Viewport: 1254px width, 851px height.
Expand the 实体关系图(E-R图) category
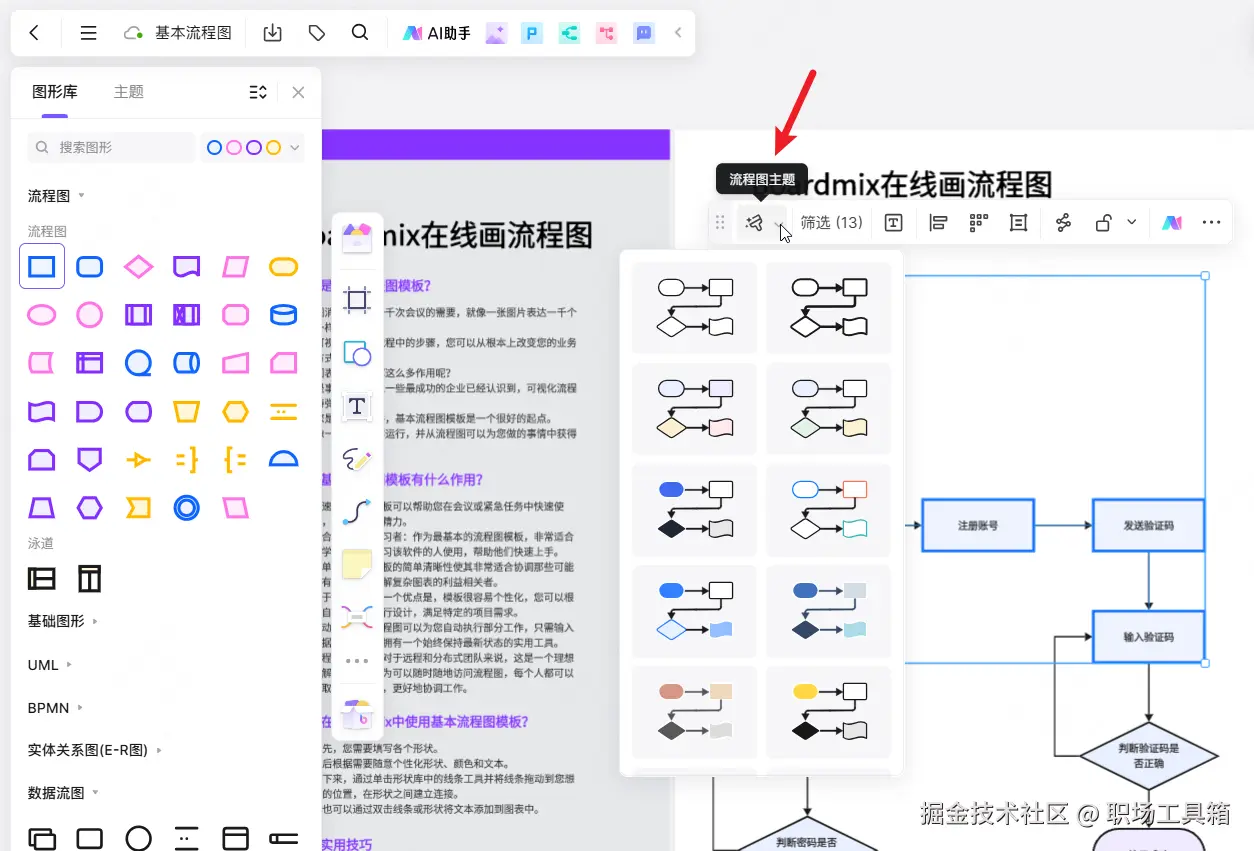point(95,750)
